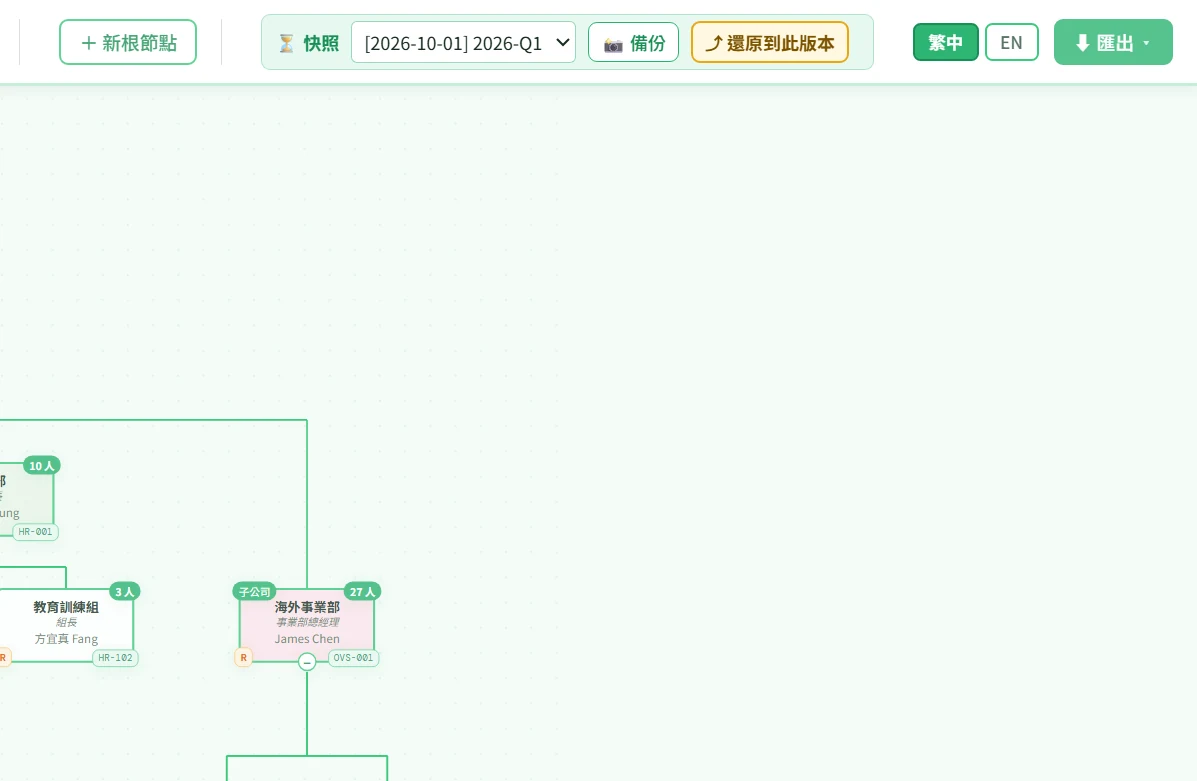This screenshot has height=781, width=1197.
Task: Add a new root node (新根節點)
Action: pos(127,42)
